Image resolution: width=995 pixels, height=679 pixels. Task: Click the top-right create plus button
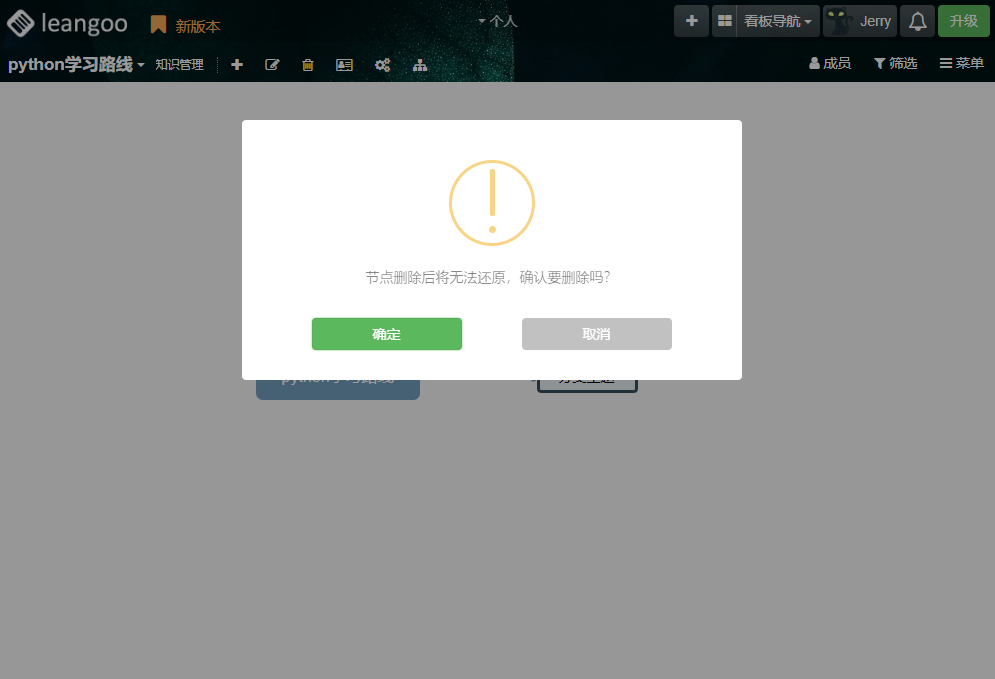pyautogui.click(x=691, y=21)
